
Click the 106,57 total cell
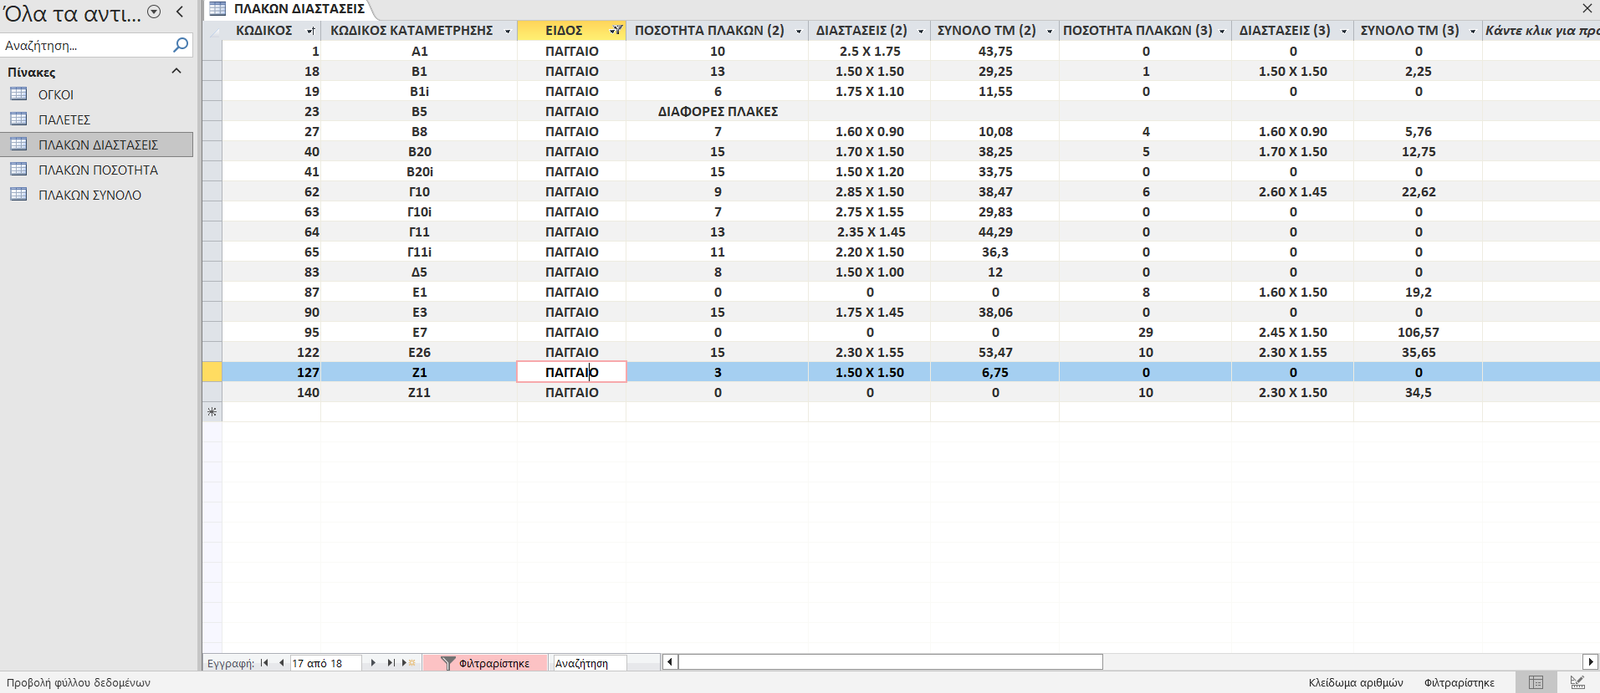pos(1418,332)
